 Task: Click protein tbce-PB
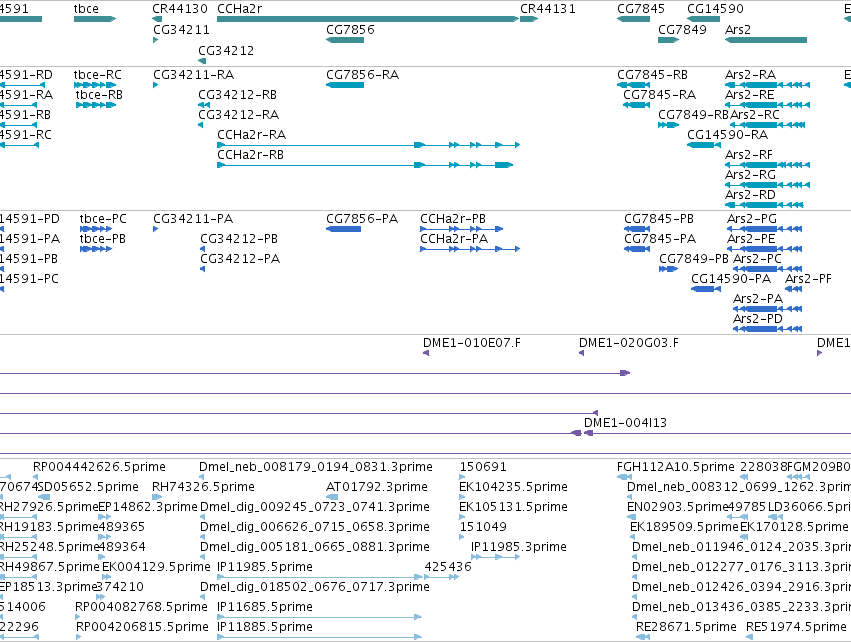click(103, 239)
